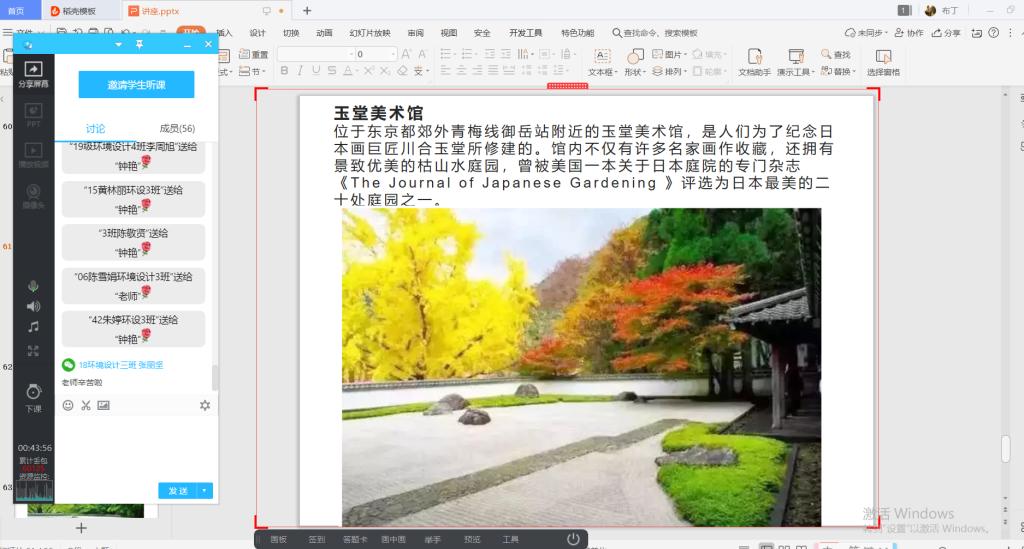This screenshot has width=1024, height=549.
Task: Toggle the microphone in the classroom sidebar
Action: click(x=33, y=286)
